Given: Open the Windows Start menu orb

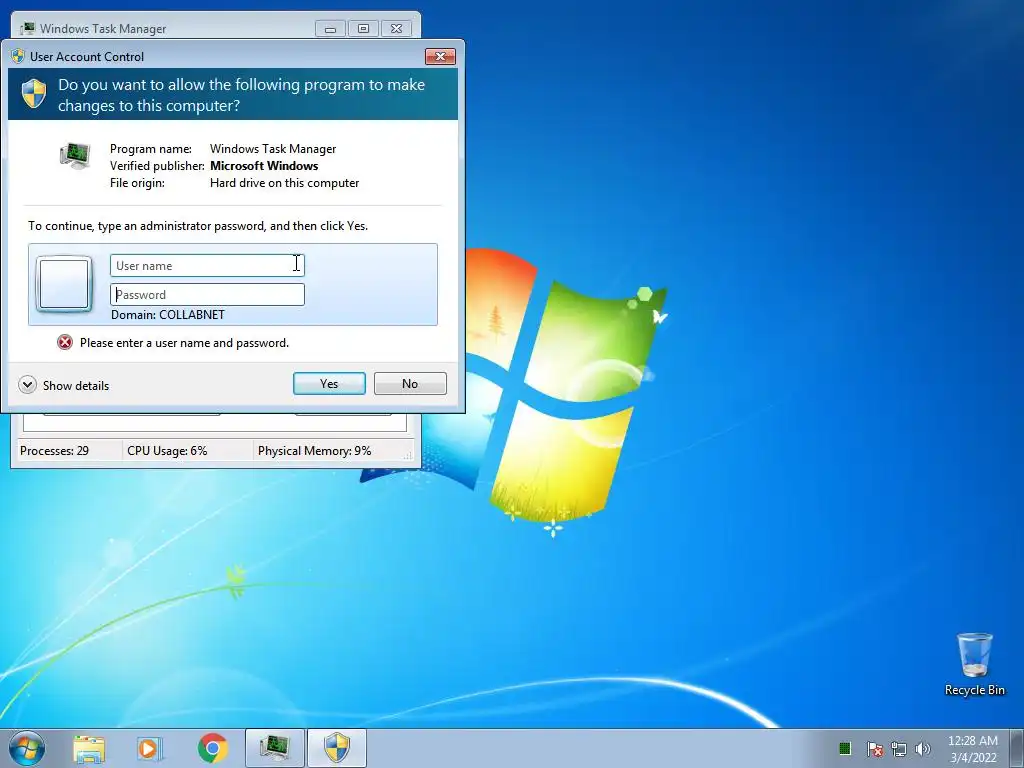Looking at the screenshot, I should coord(27,748).
